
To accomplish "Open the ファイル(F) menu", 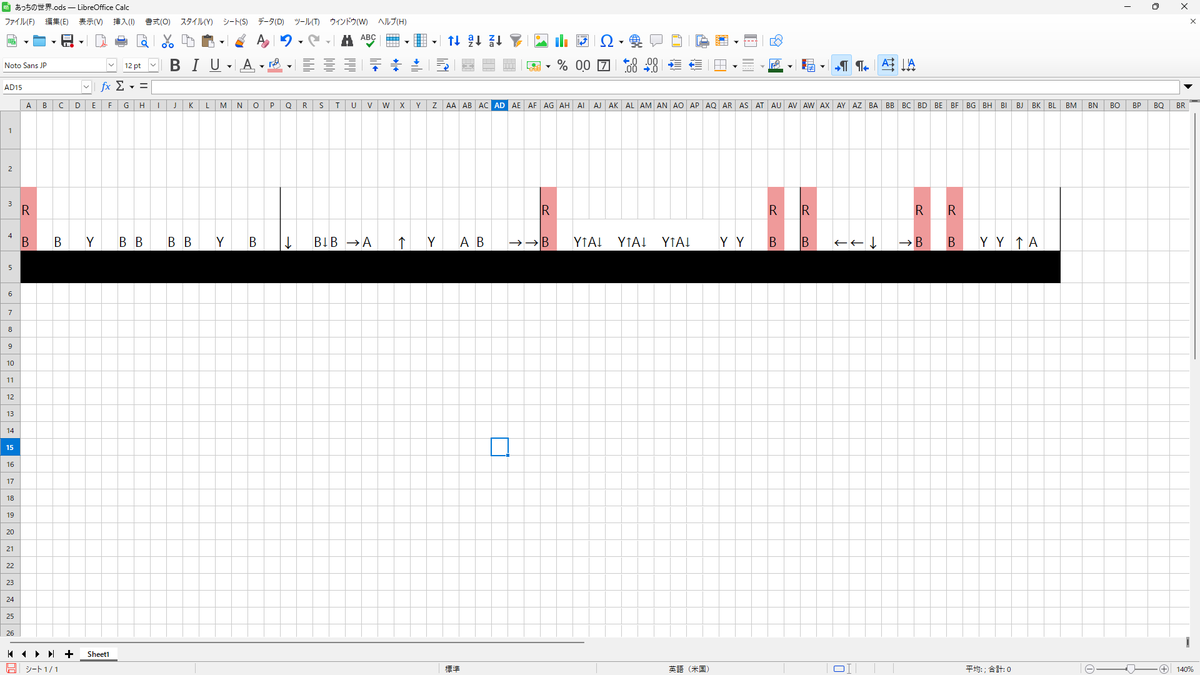I will click(20, 21).
